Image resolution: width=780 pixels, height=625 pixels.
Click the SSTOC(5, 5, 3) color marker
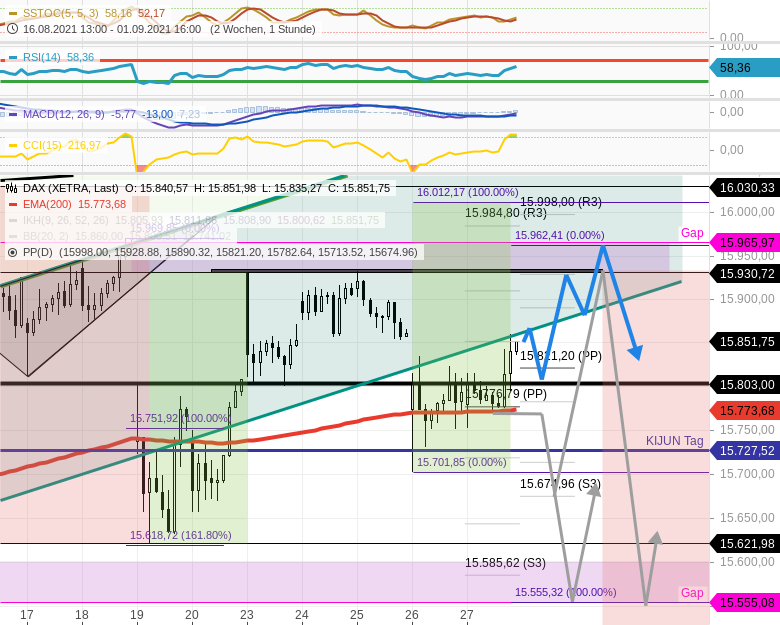click(13, 13)
